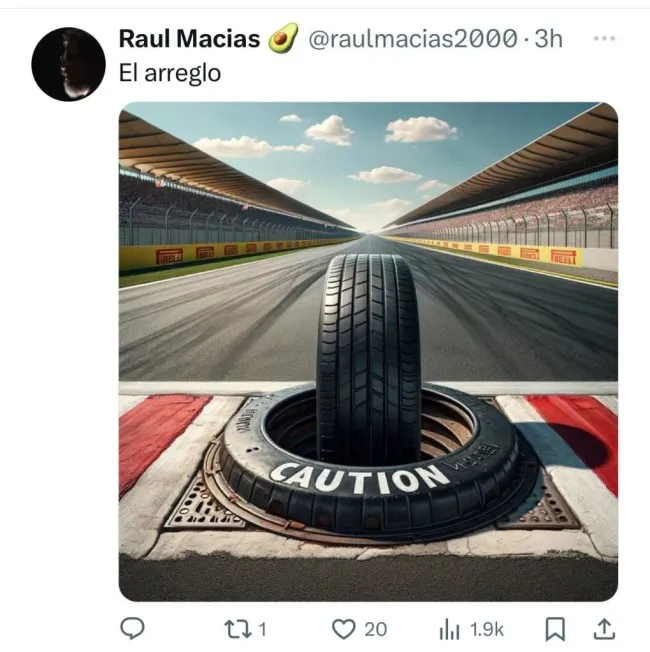Like the tweet with the heart icon
650x652 pixels.
tap(343, 629)
